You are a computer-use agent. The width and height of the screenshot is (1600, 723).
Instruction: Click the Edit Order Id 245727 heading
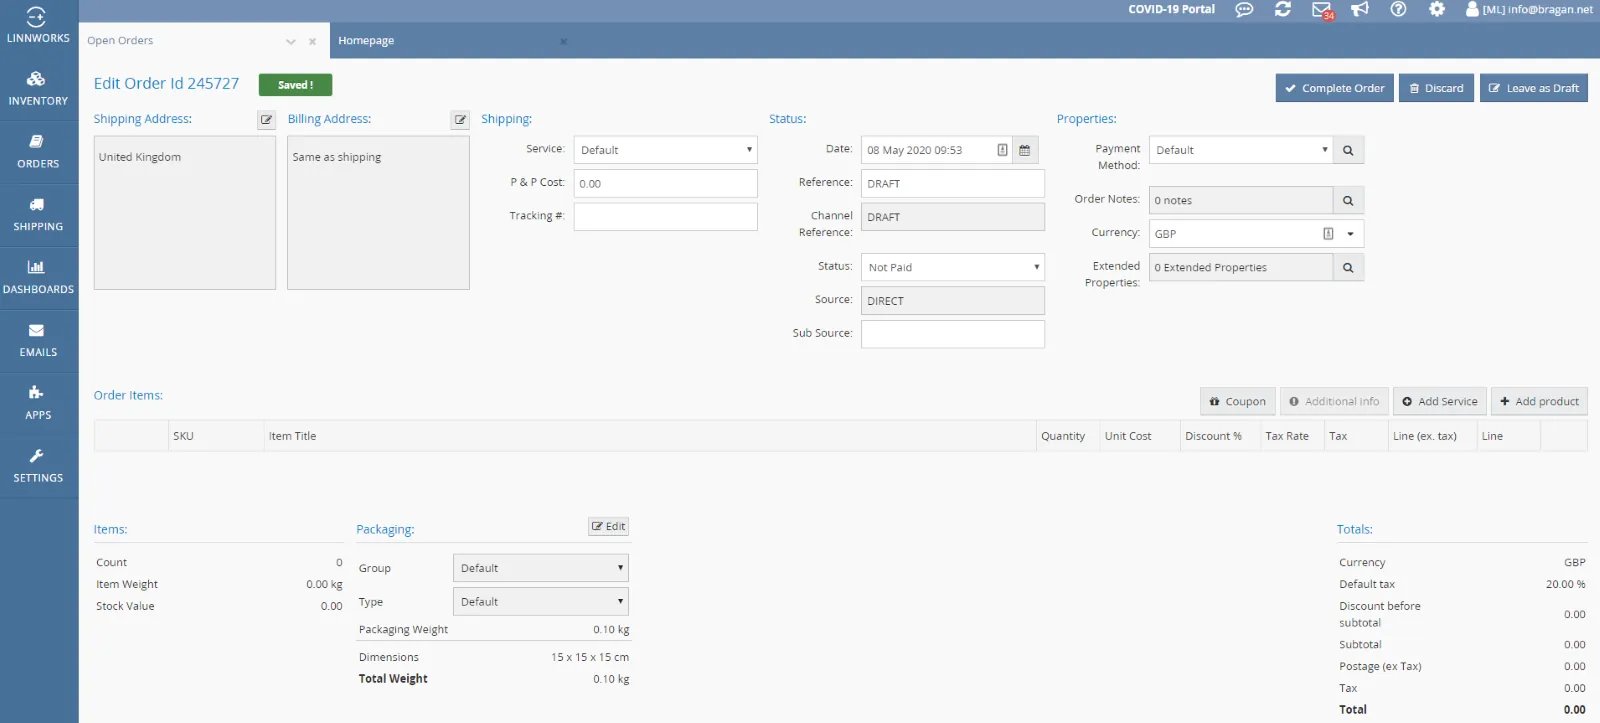coord(166,84)
